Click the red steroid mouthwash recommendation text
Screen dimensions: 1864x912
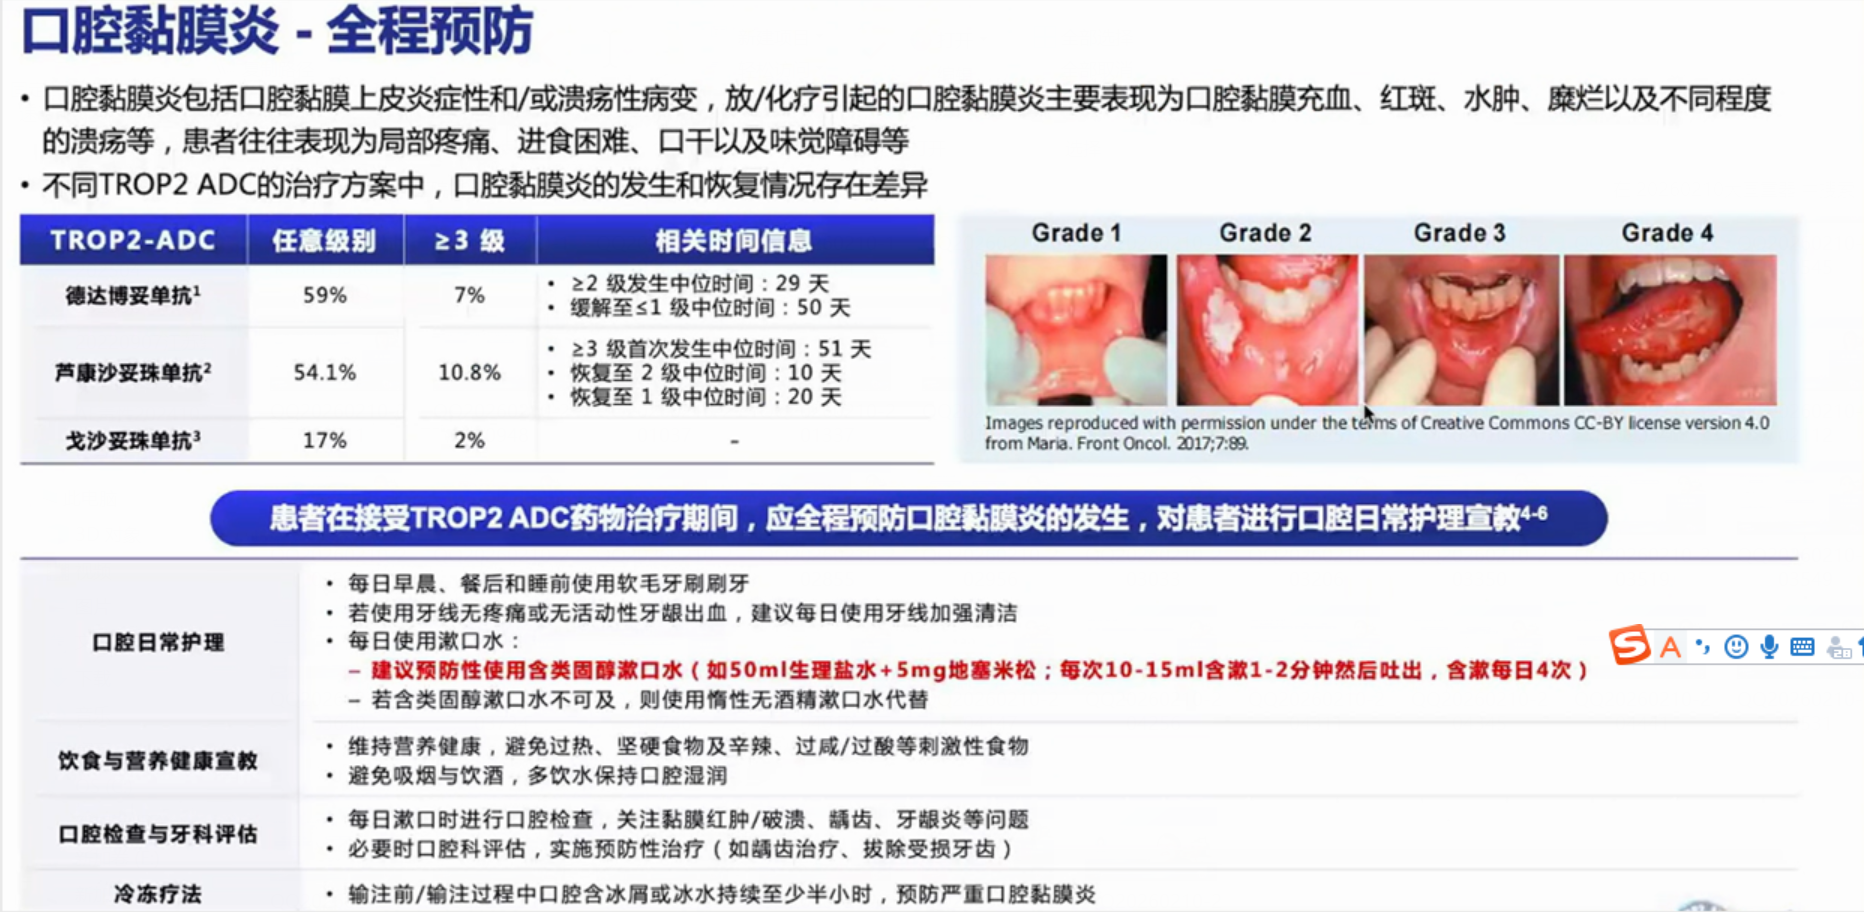(x=978, y=671)
